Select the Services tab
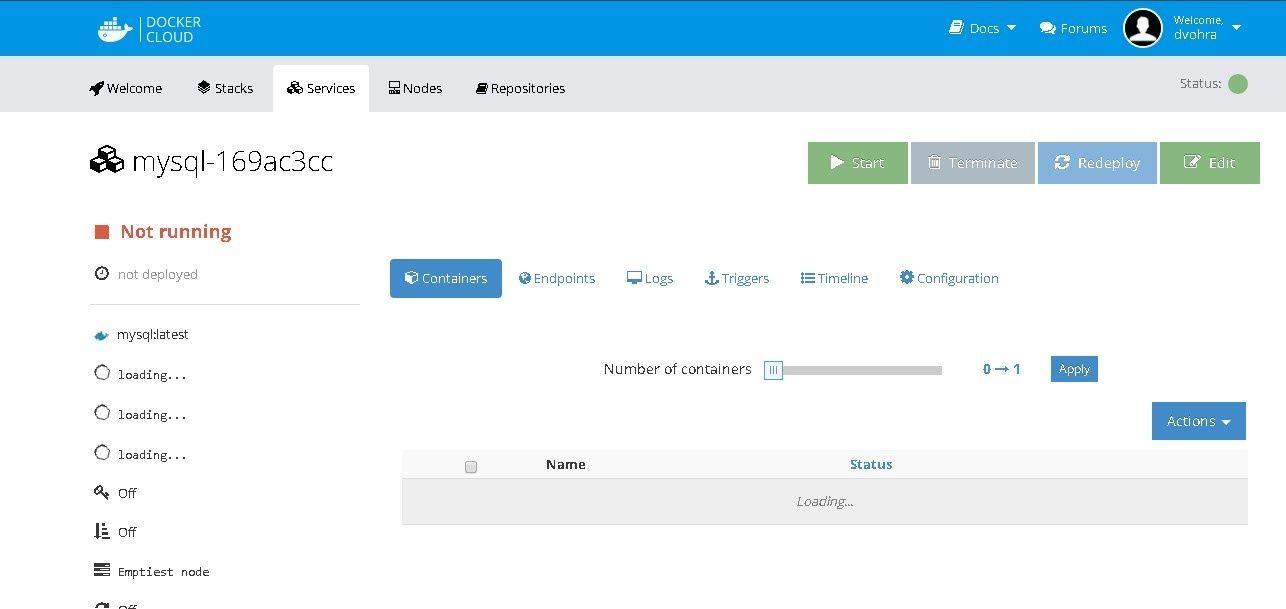The image size is (1286, 609). (321, 88)
